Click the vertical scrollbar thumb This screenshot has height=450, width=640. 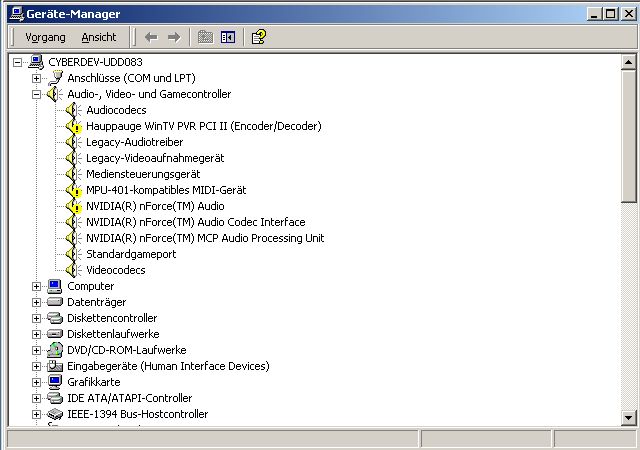pos(628,136)
